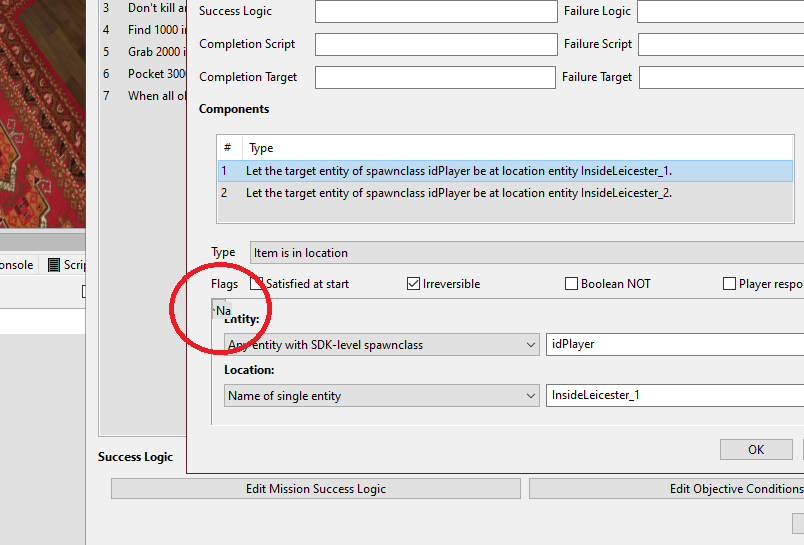Open the component Type dropdown
Screen dimensions: 804x545
[x=525, y=253]
